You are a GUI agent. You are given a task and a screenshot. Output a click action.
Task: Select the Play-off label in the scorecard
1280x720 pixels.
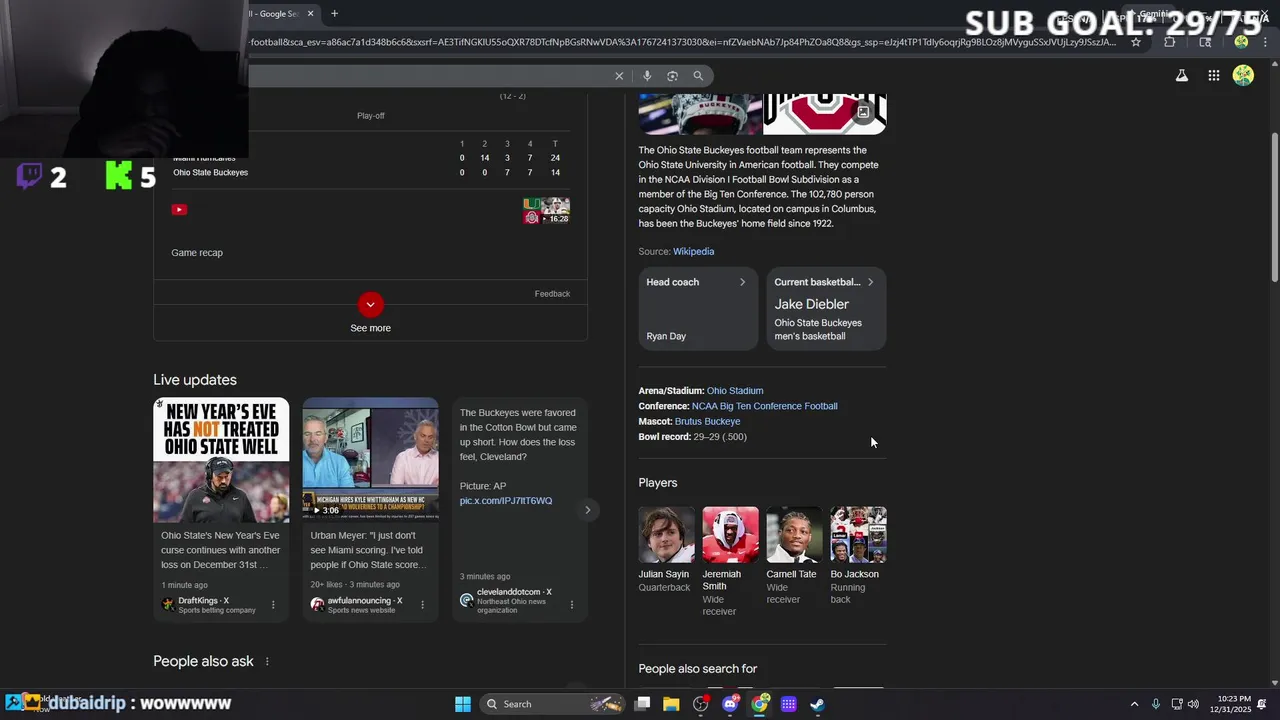(371, 116)
